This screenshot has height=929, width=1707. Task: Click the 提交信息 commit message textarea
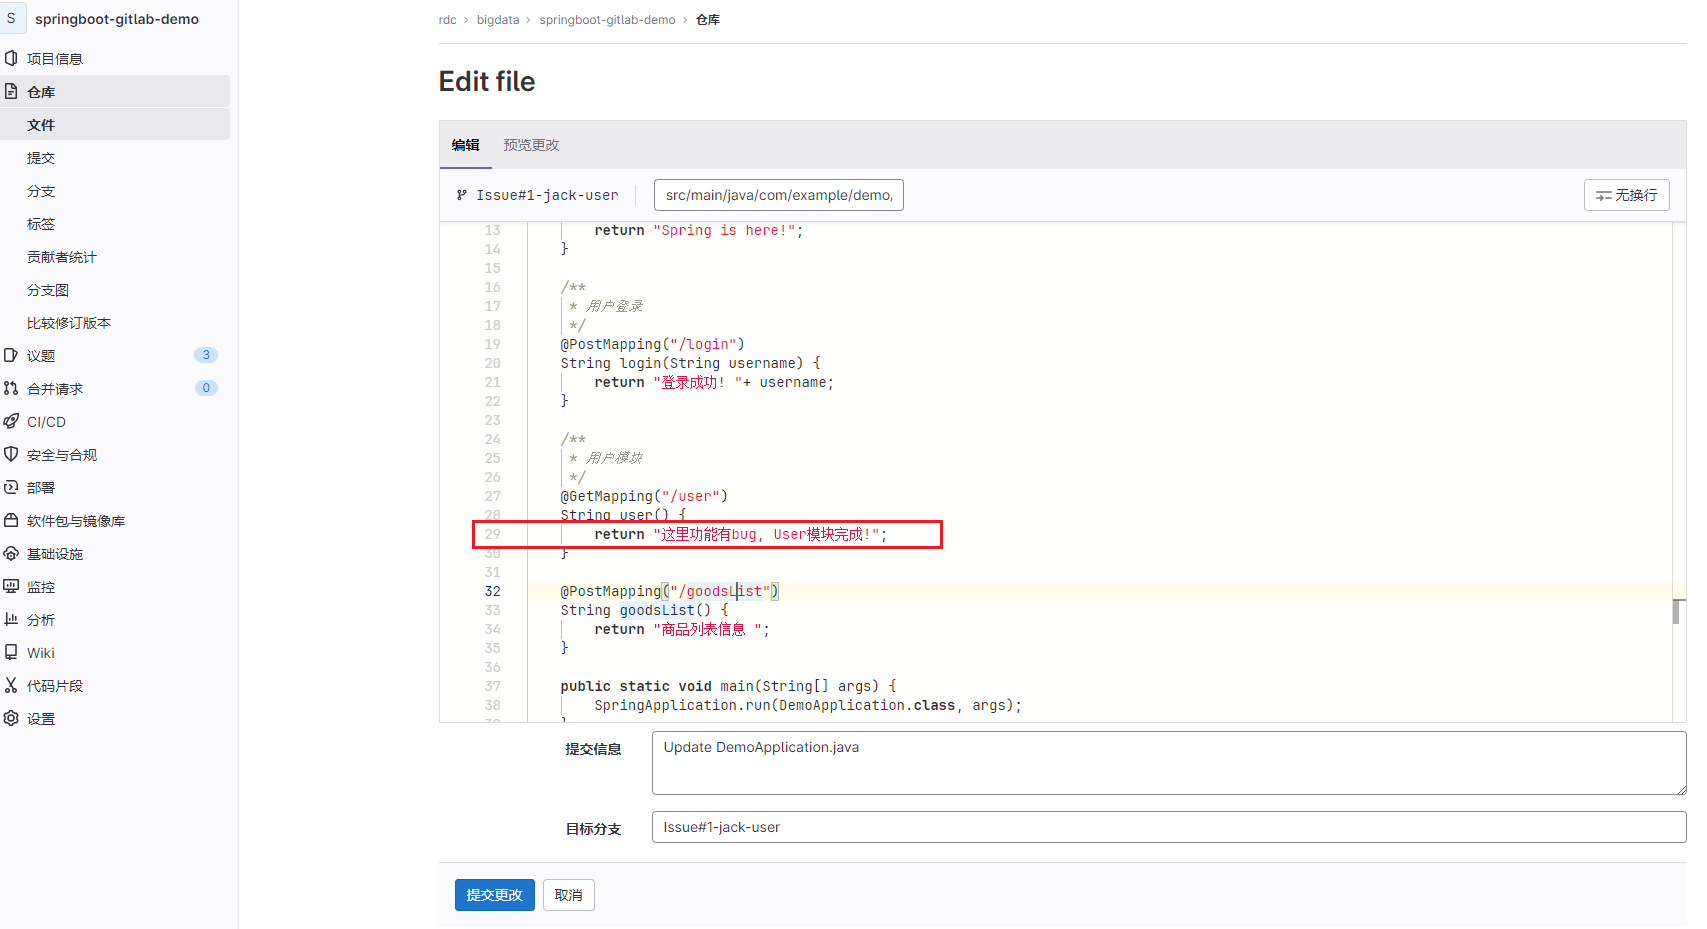click(x=1168, y=763)
